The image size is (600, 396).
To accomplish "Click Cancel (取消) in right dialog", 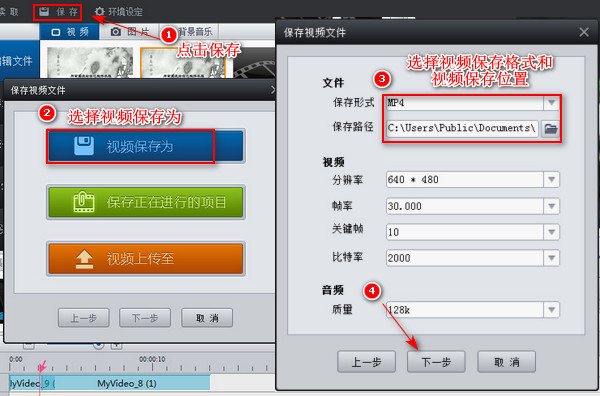I will pos(507,362).
